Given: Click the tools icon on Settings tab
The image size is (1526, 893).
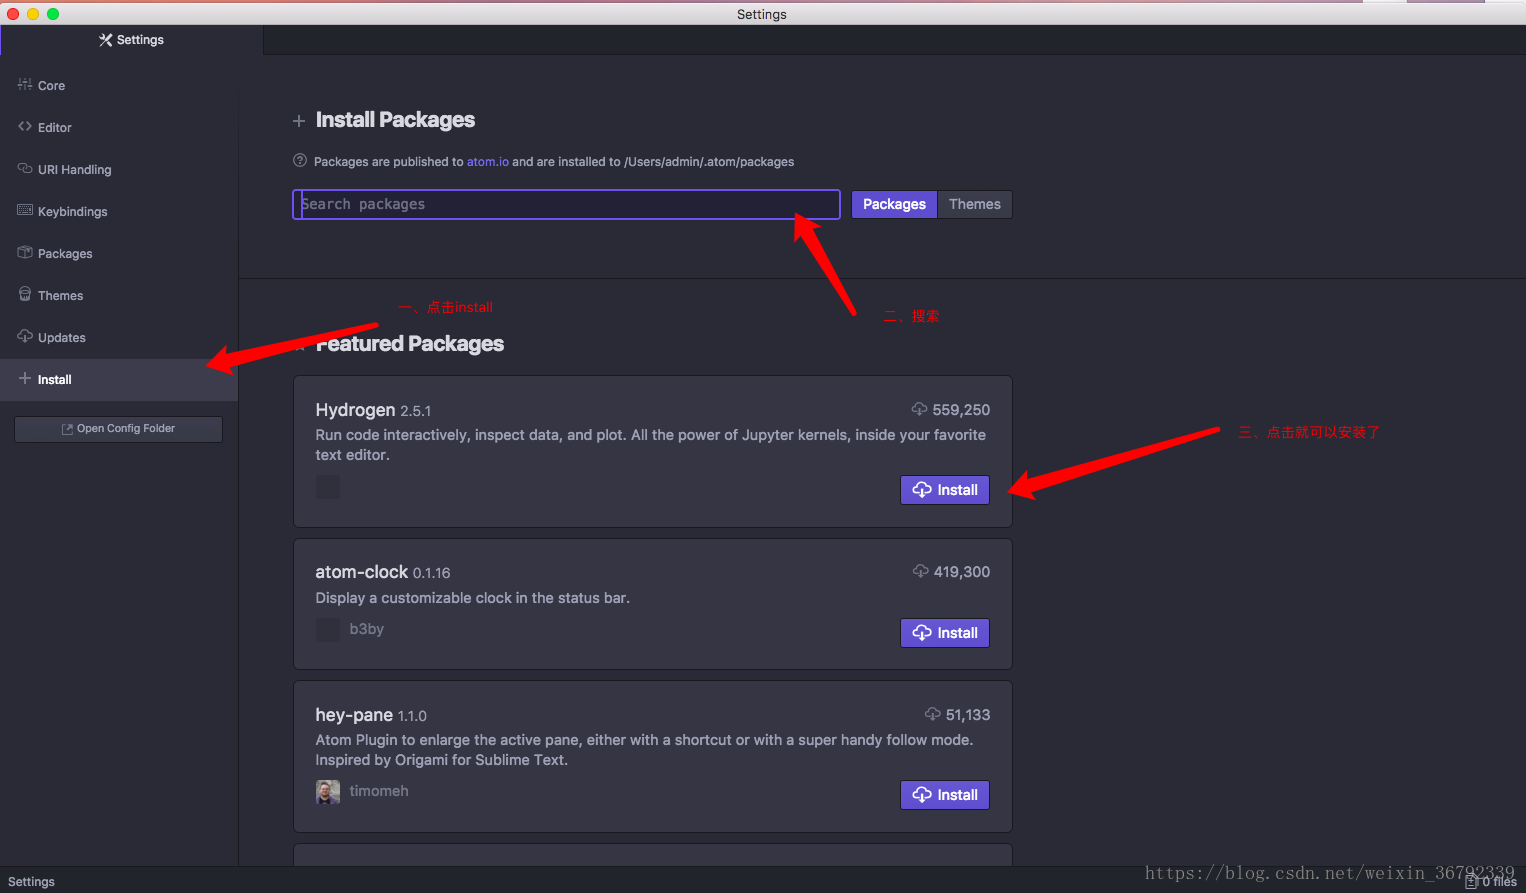Looking at the screenshot, I should [x=105, y=40].
